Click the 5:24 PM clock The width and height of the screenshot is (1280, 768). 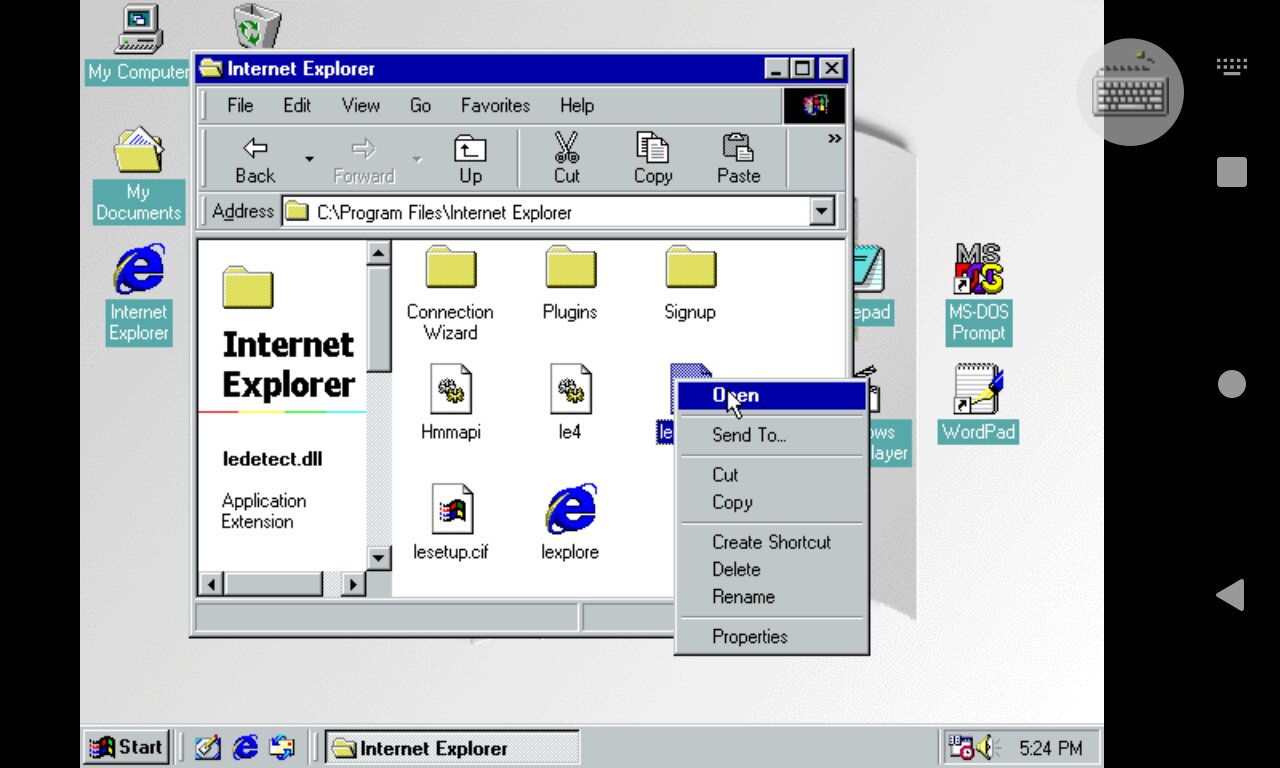click(x=1050, y=748)
